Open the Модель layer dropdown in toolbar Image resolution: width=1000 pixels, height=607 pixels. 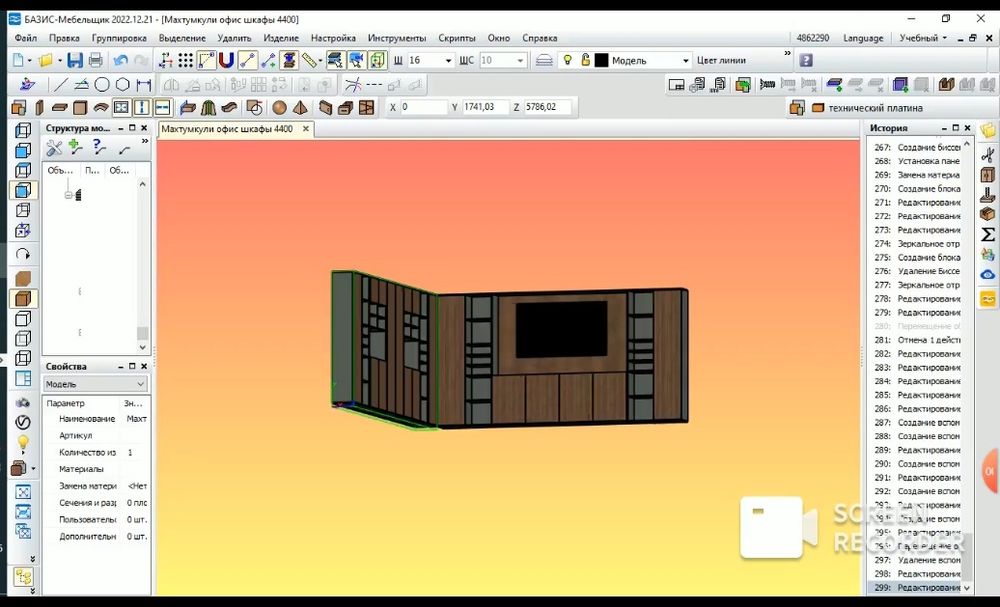(685, 61)
